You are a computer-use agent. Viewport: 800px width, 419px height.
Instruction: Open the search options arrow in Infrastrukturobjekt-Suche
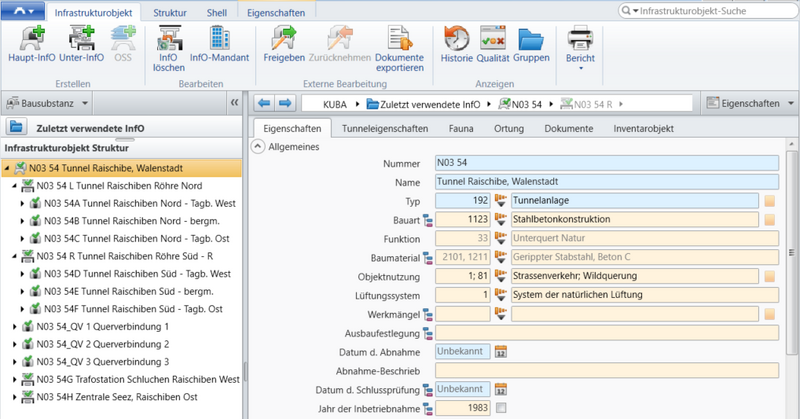tap(635, 11)
